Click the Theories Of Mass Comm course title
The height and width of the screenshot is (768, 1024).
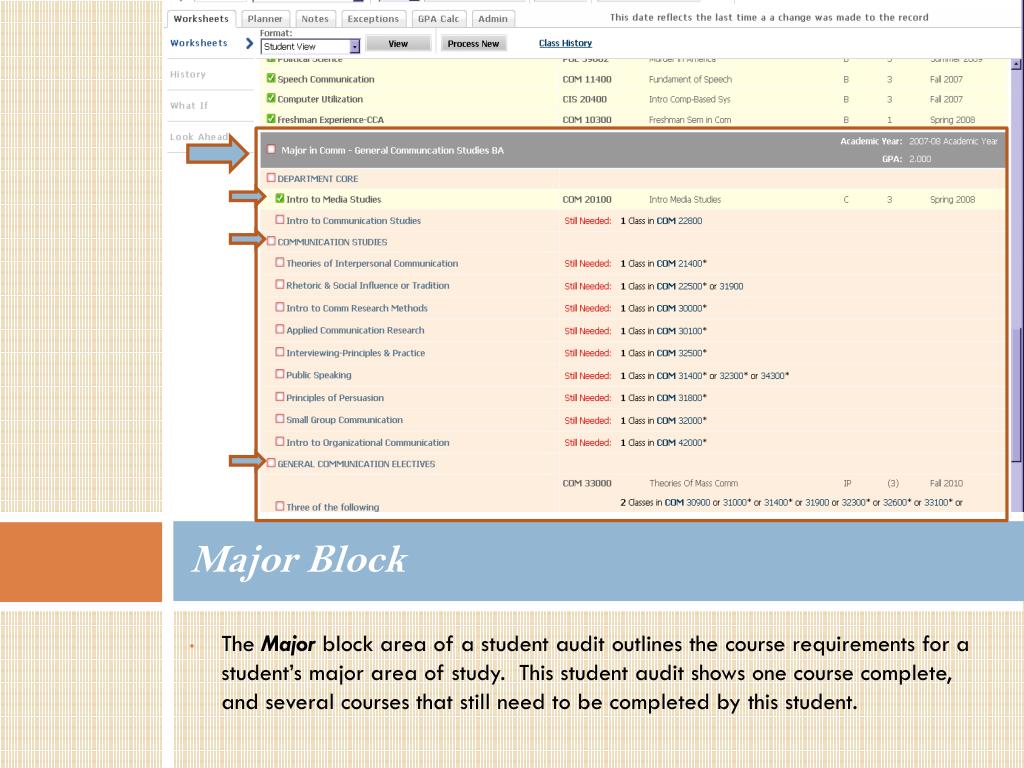(x=694, y=483)
